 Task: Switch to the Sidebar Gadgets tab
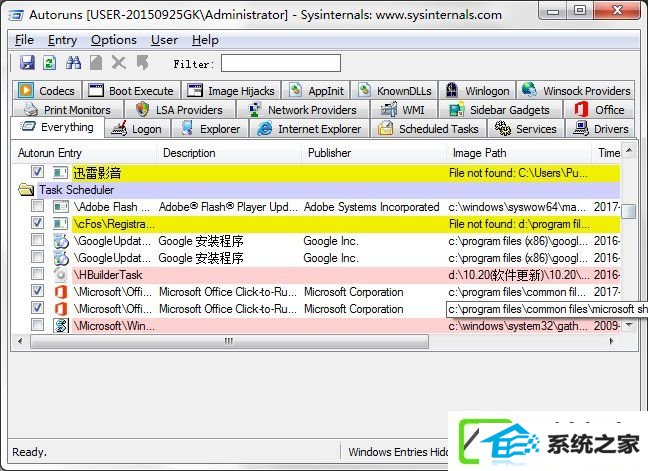[499, 110]
